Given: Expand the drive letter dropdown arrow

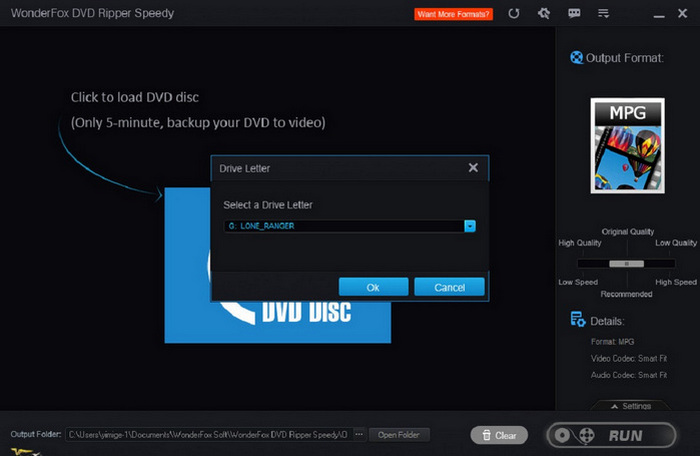Looking at the screenshot, I should click(x=470, y=226).
